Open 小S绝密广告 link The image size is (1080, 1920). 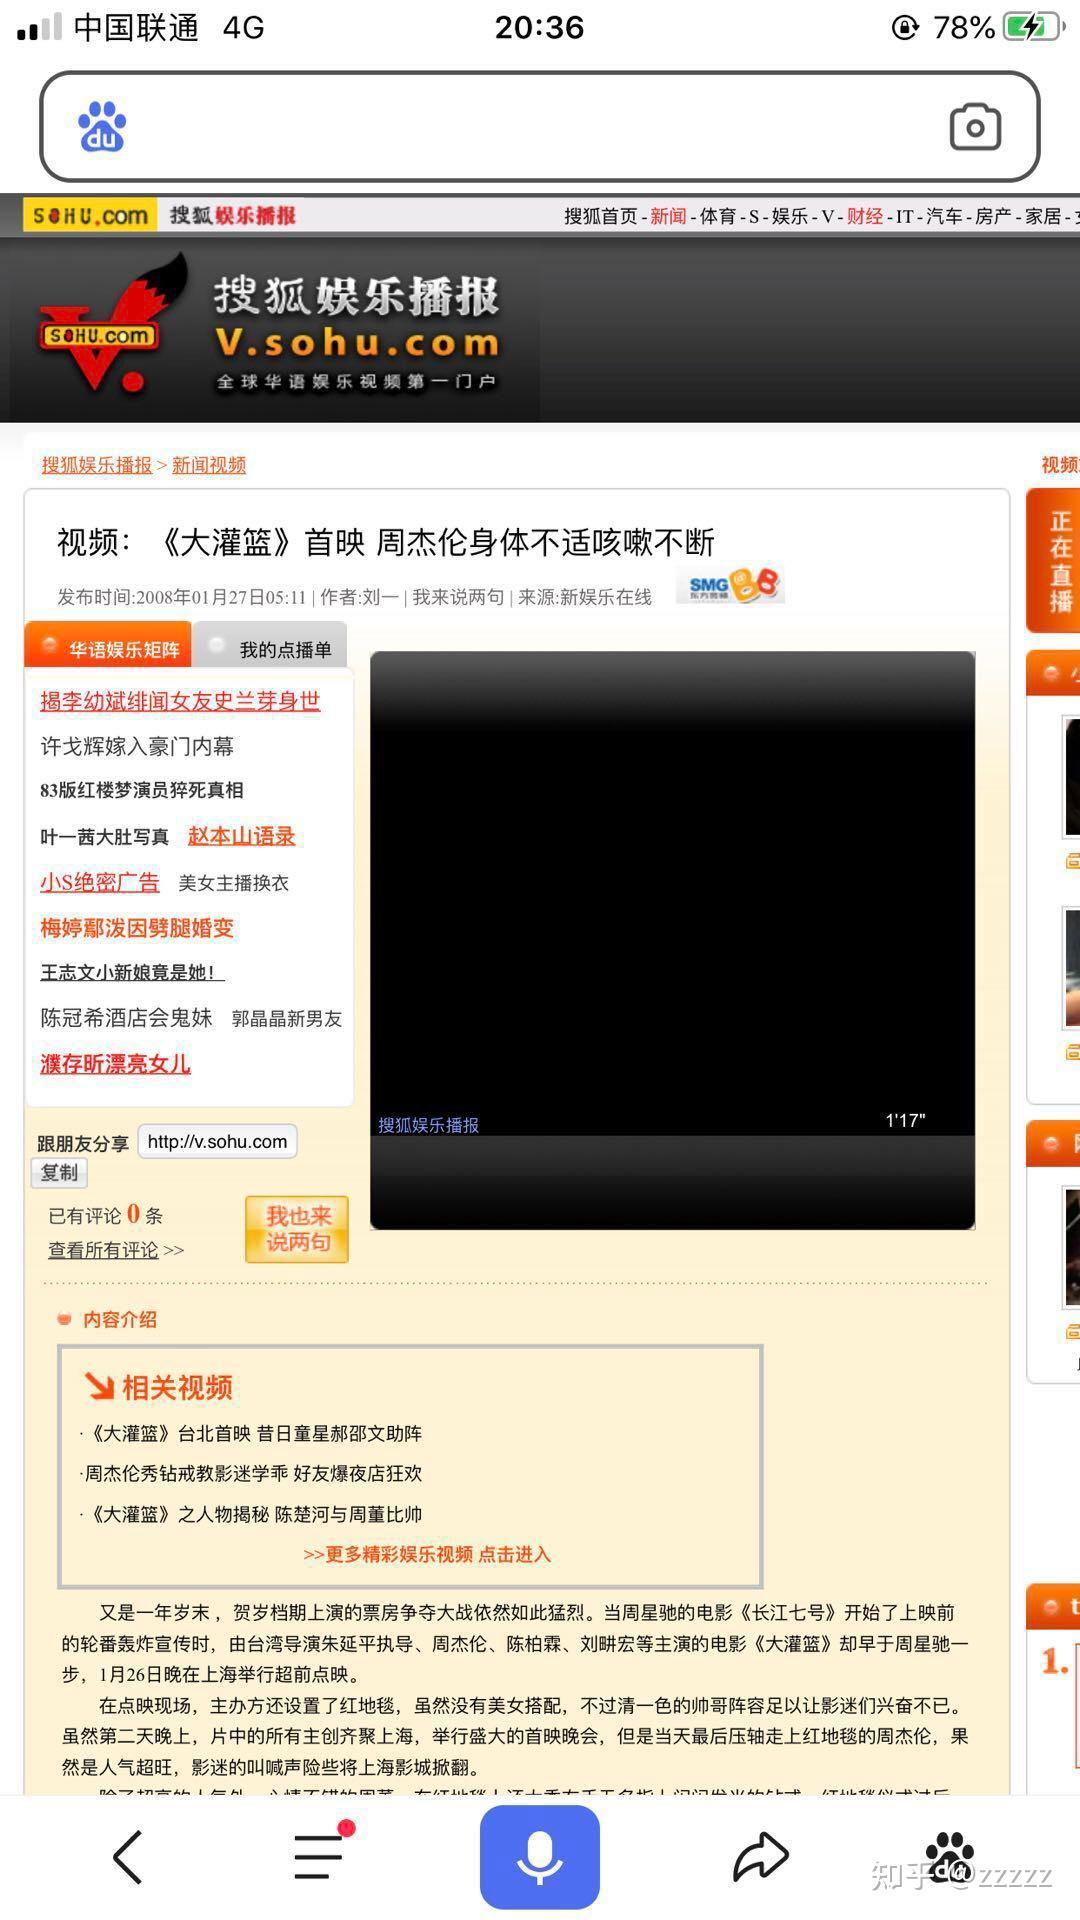(x=100, y=882)
